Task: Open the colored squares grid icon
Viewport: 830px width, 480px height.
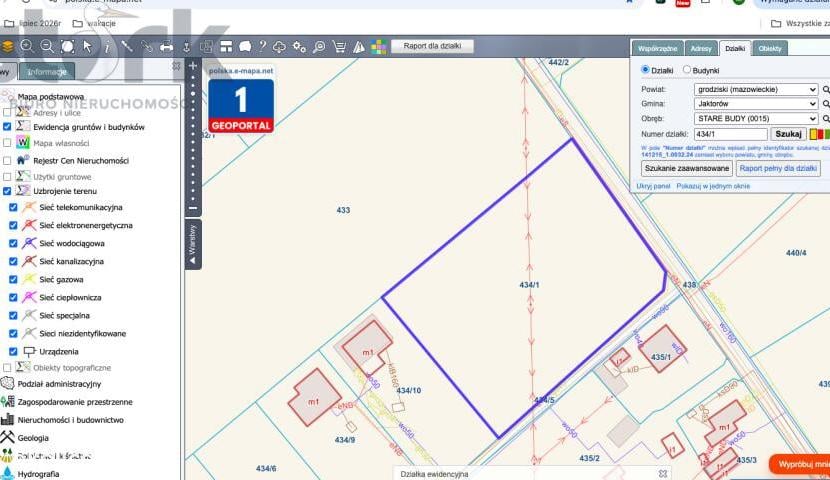Action: pyautogui.click(x=378, y=47)
